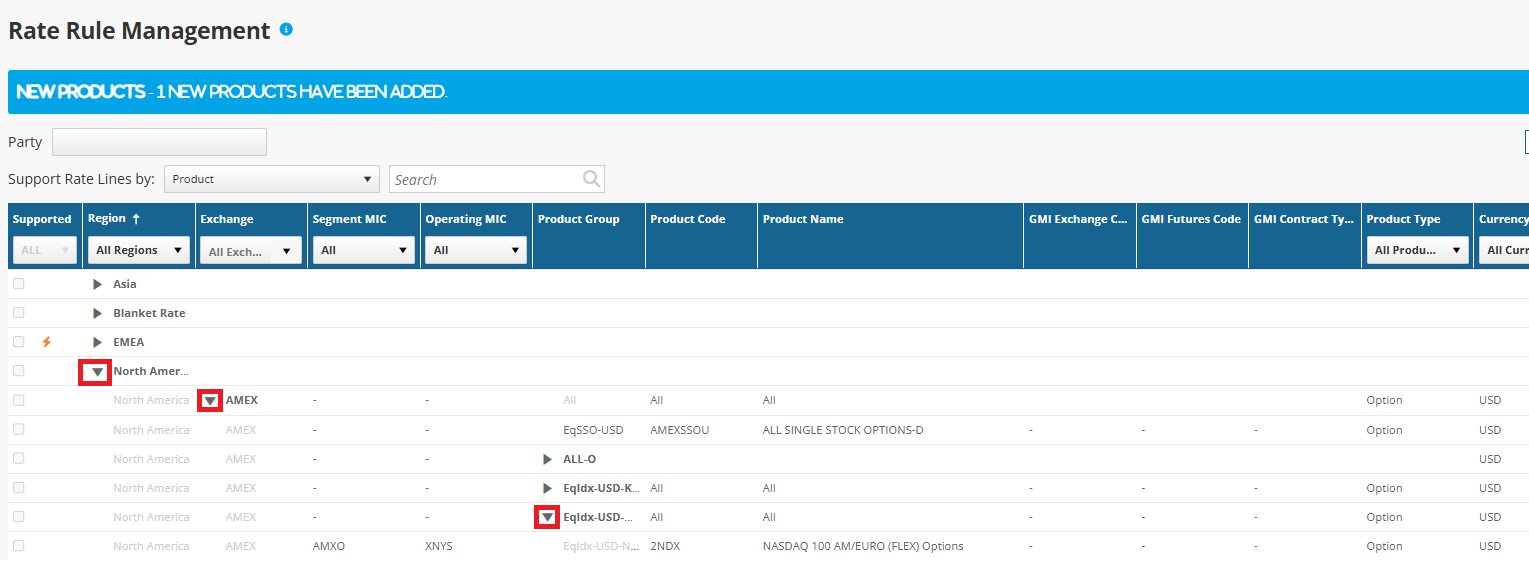Open the Supported ALL filter dropdown
The image size is (1529, 576).
coord(44,250)
